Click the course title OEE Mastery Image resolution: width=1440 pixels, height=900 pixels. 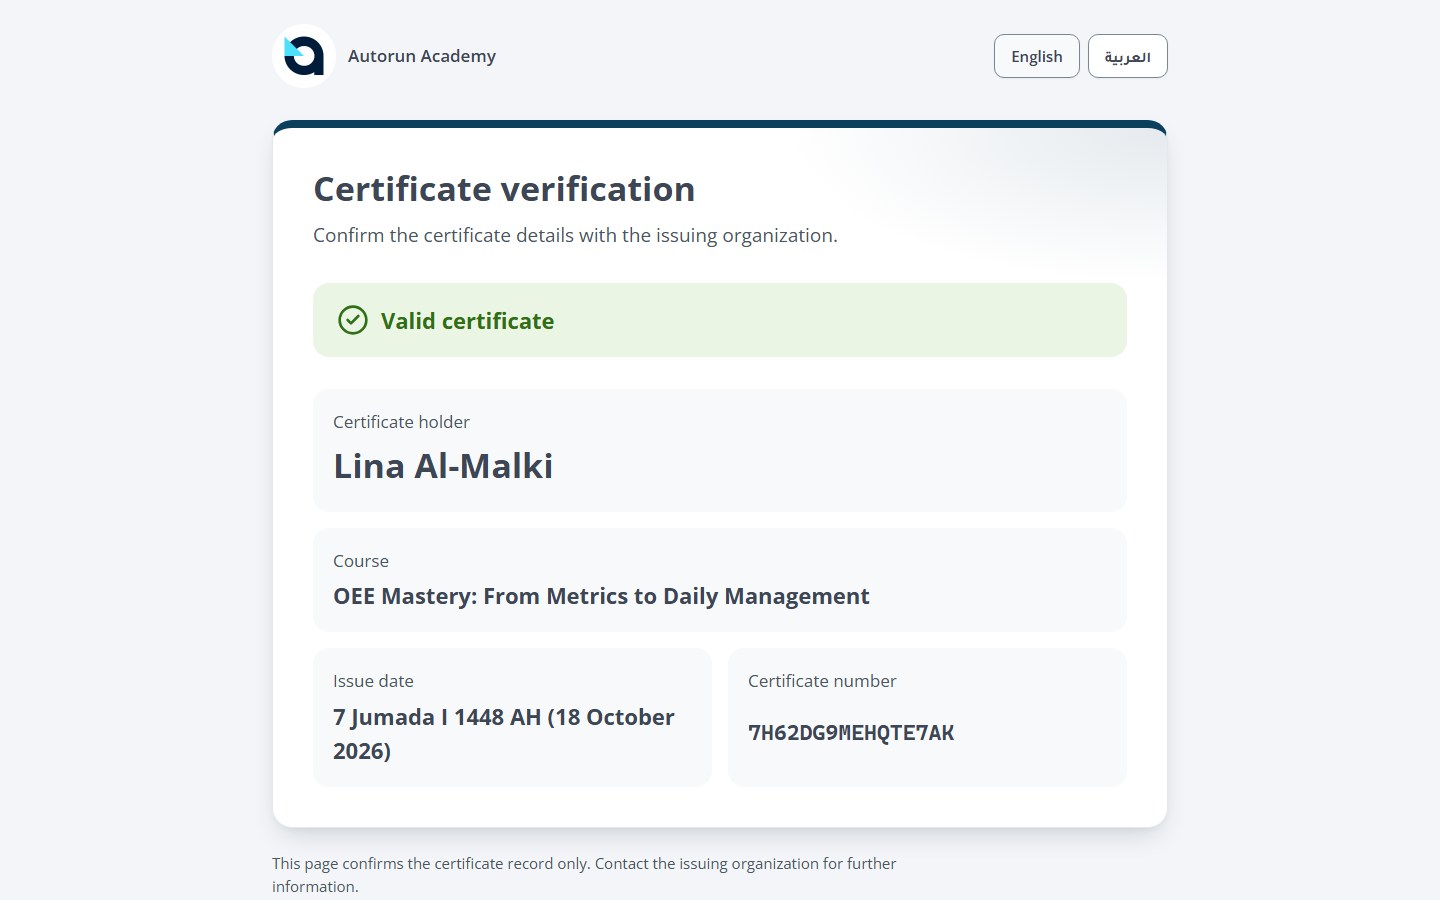click(x=601, y=596)
